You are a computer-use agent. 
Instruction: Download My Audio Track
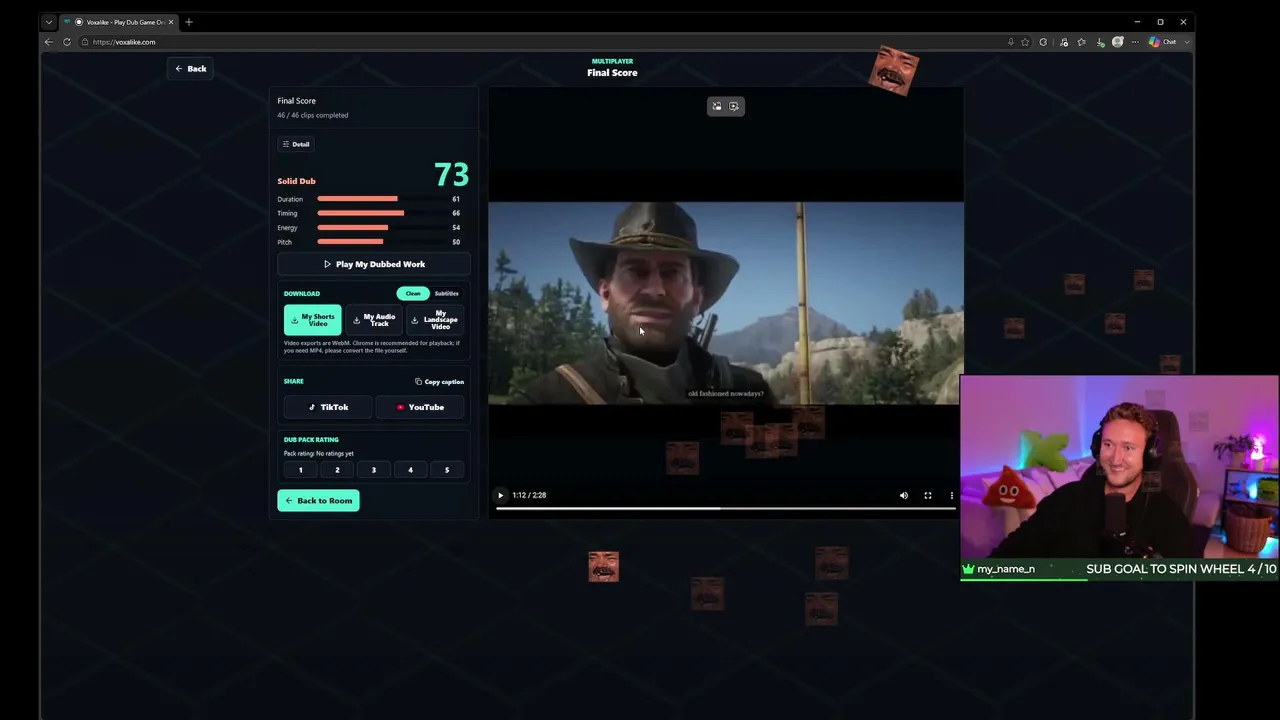pos(374,320)
